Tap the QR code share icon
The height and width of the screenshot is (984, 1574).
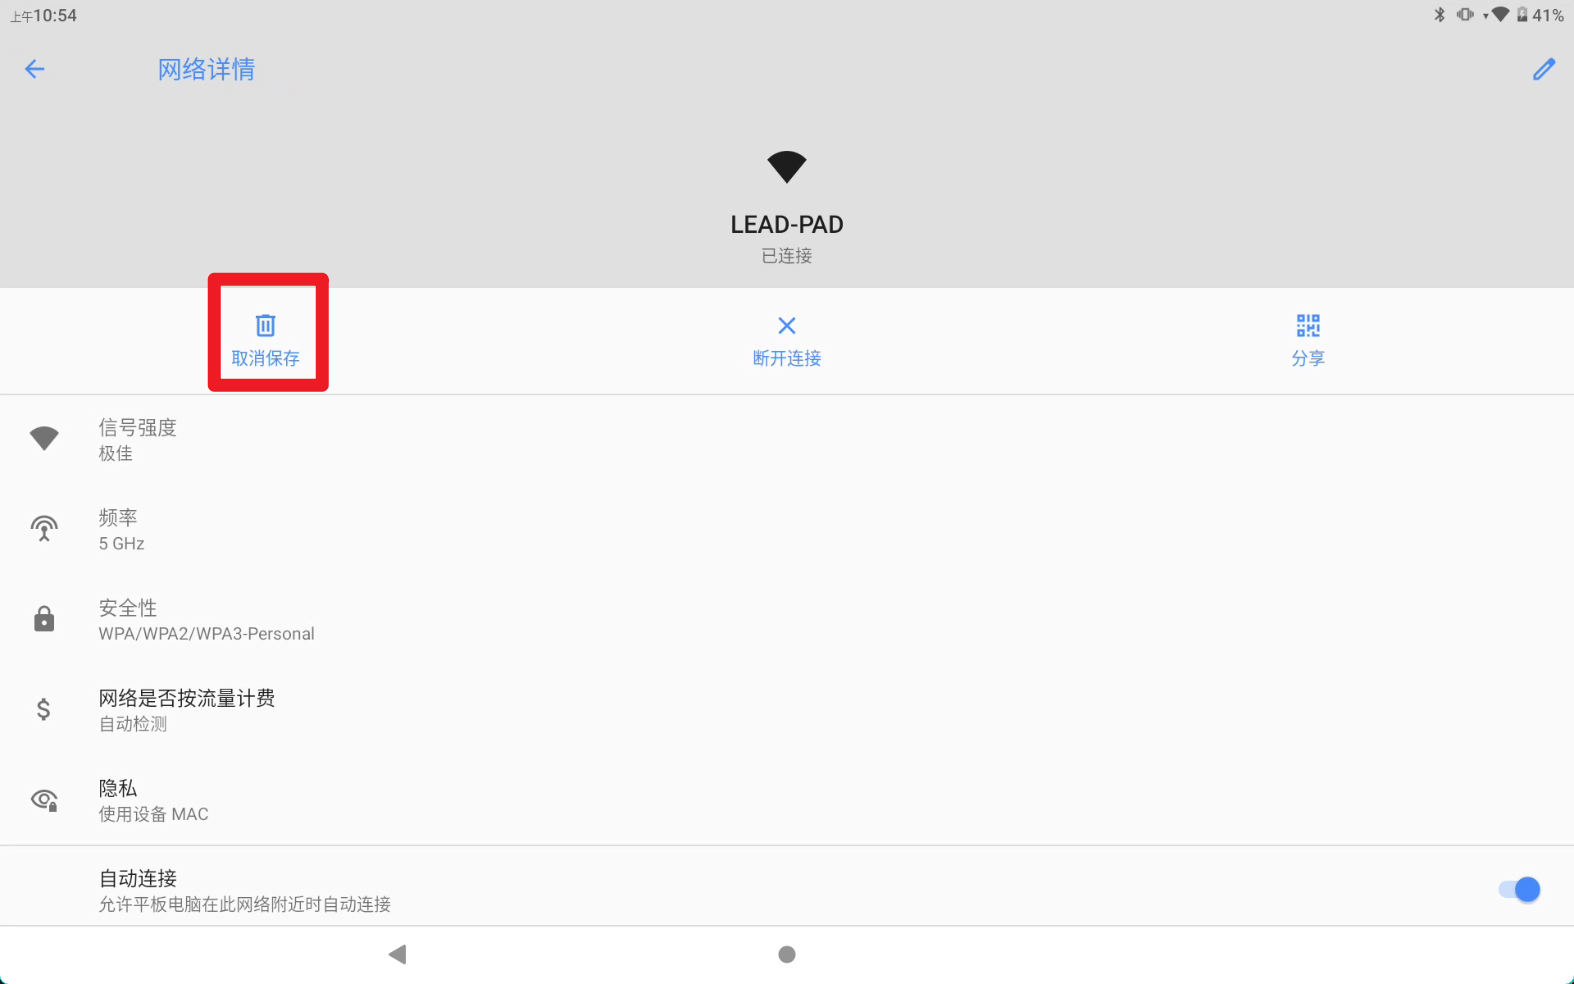(x=1308, y=325)
